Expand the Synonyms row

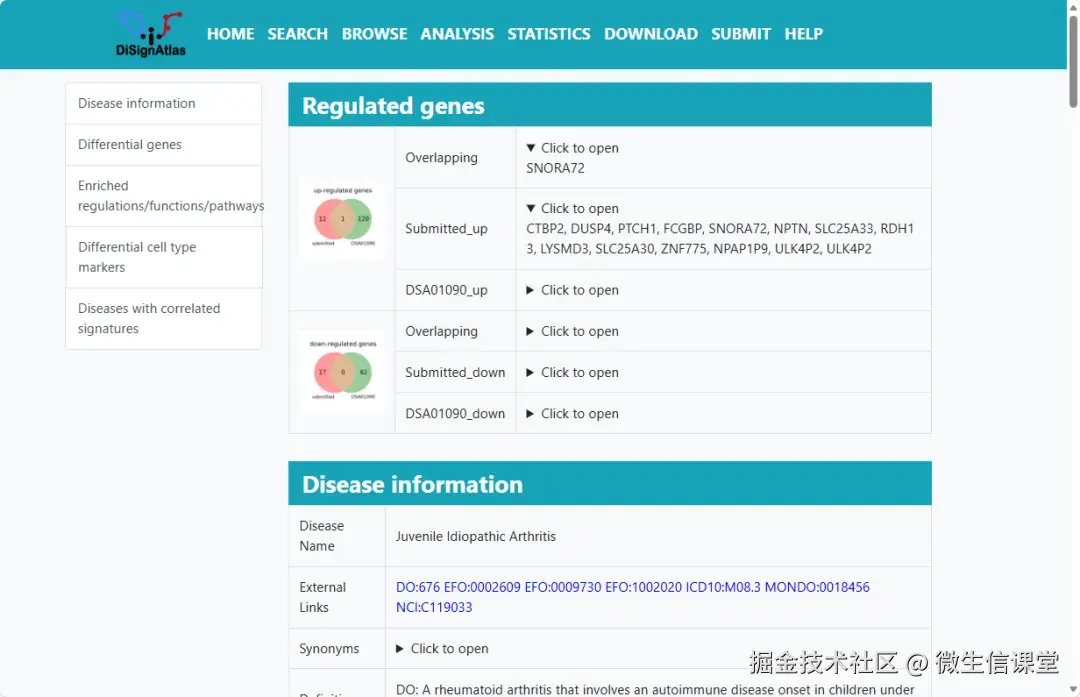[442, 649]
